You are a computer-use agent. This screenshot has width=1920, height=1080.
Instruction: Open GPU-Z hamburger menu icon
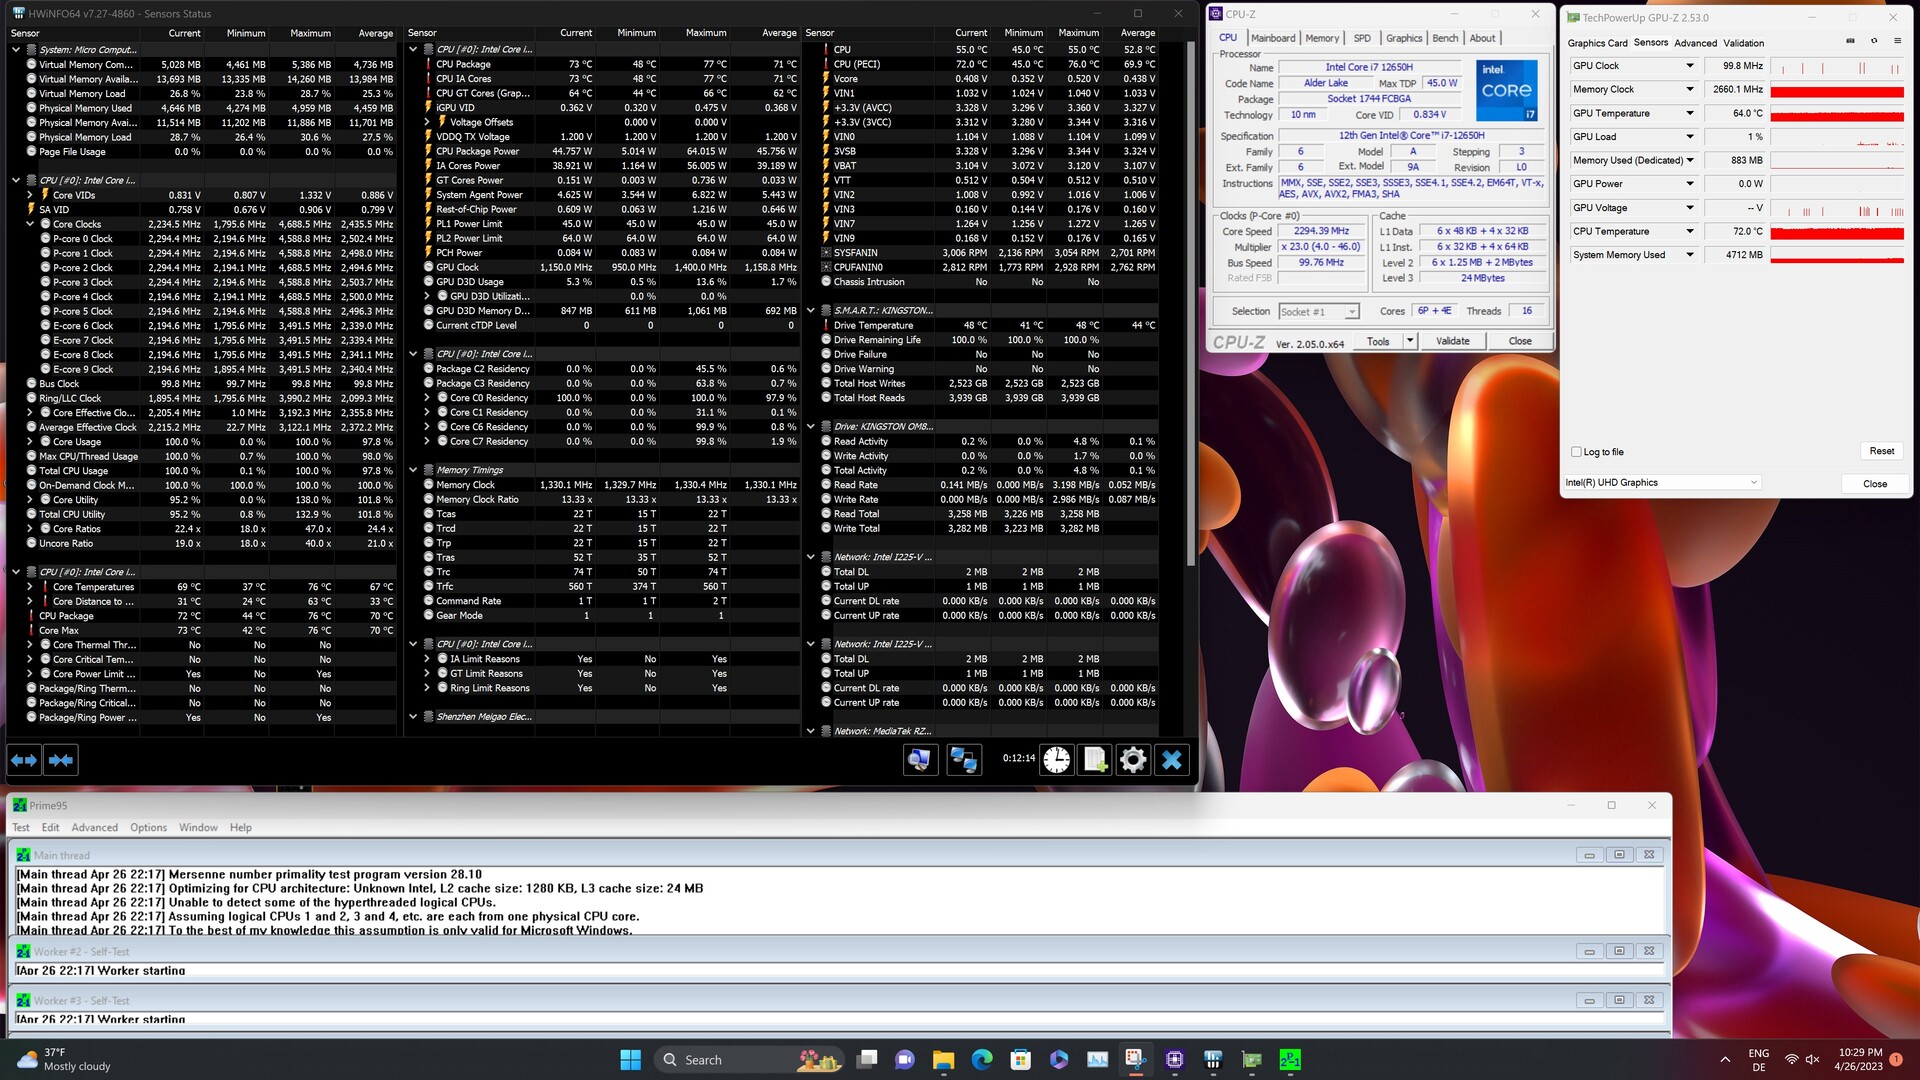1897,41
